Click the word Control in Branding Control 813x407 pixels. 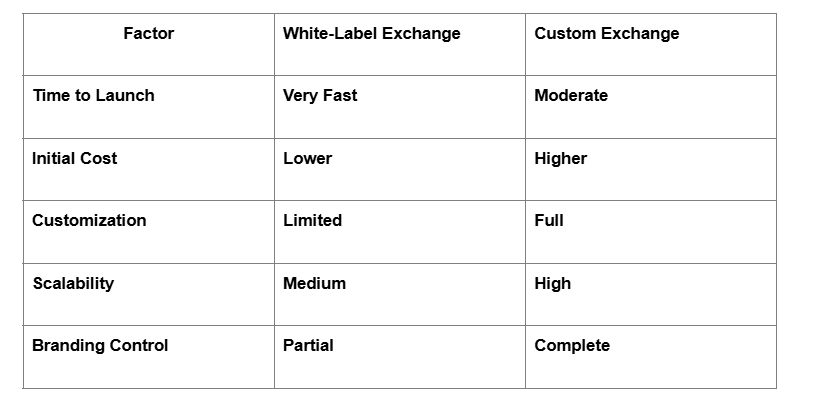(138, 346)
